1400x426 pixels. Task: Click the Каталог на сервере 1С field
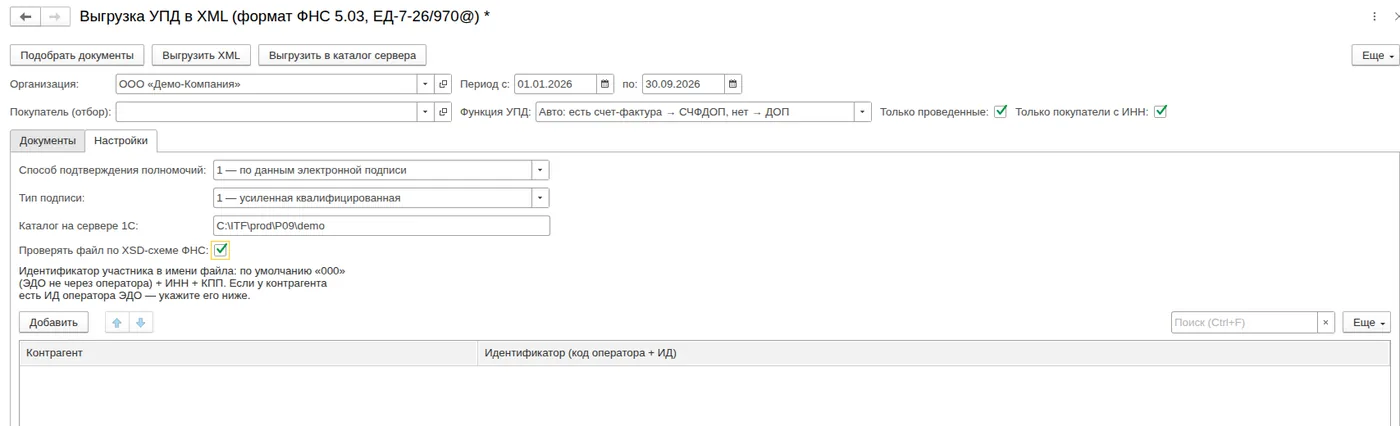coord(382,226)
